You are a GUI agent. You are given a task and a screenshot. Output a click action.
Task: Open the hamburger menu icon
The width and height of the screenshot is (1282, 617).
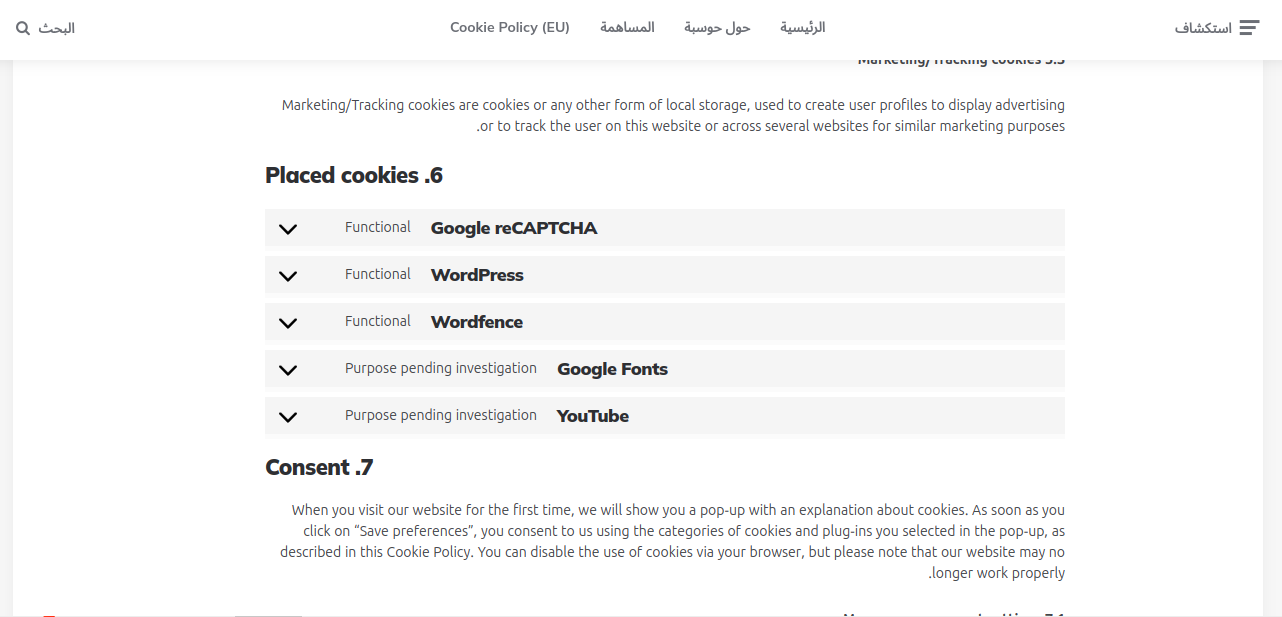pos(1249,28)
